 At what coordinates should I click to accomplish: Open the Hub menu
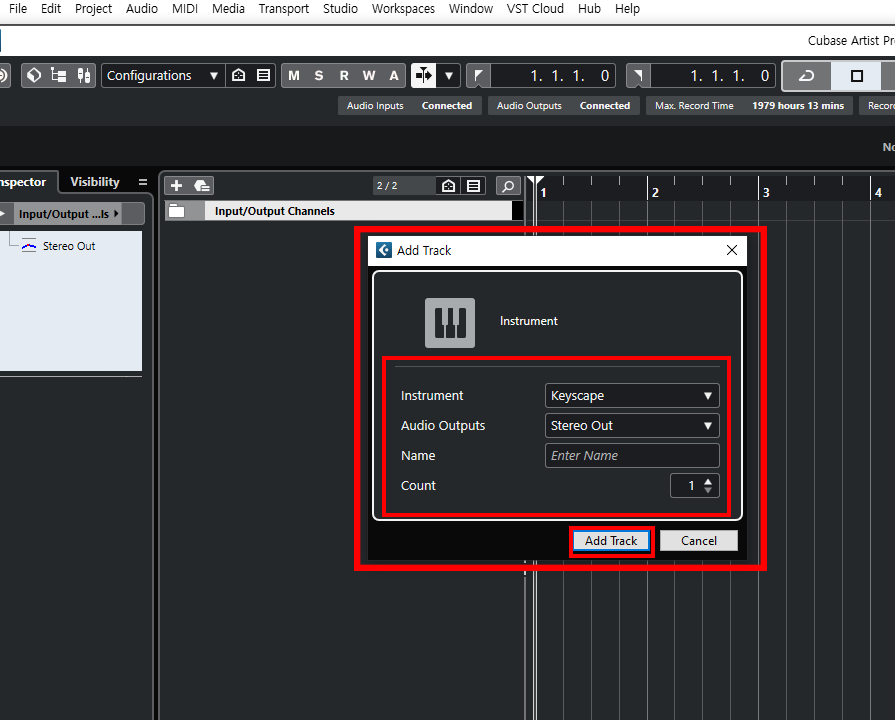coord(589,9)
